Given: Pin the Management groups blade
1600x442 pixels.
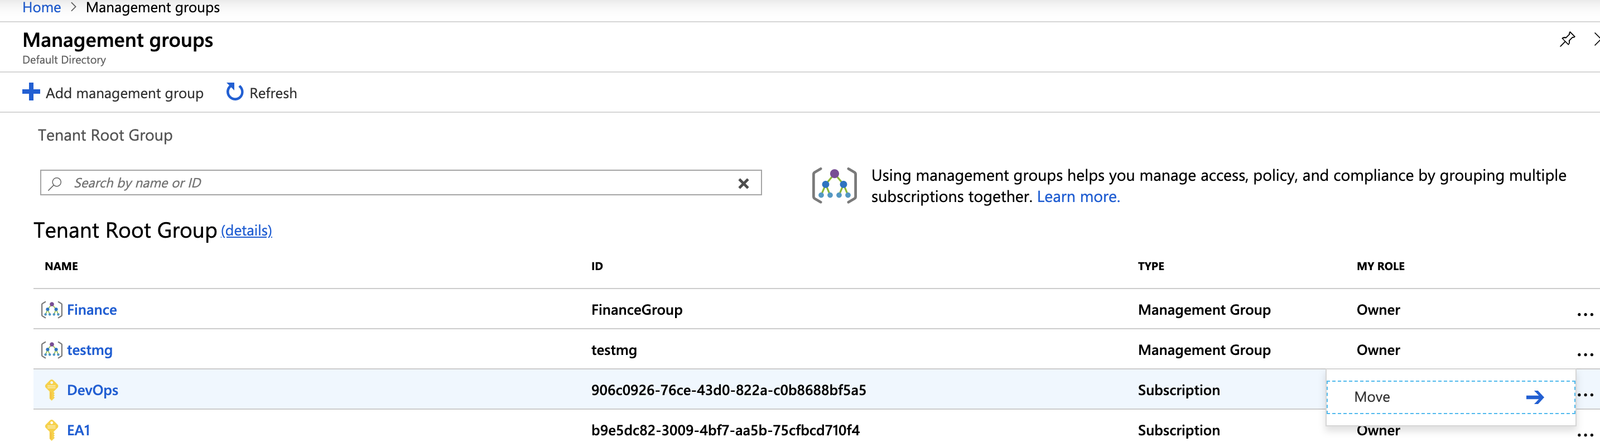Looking at the screenshot, I should (x=1567, y=39).
